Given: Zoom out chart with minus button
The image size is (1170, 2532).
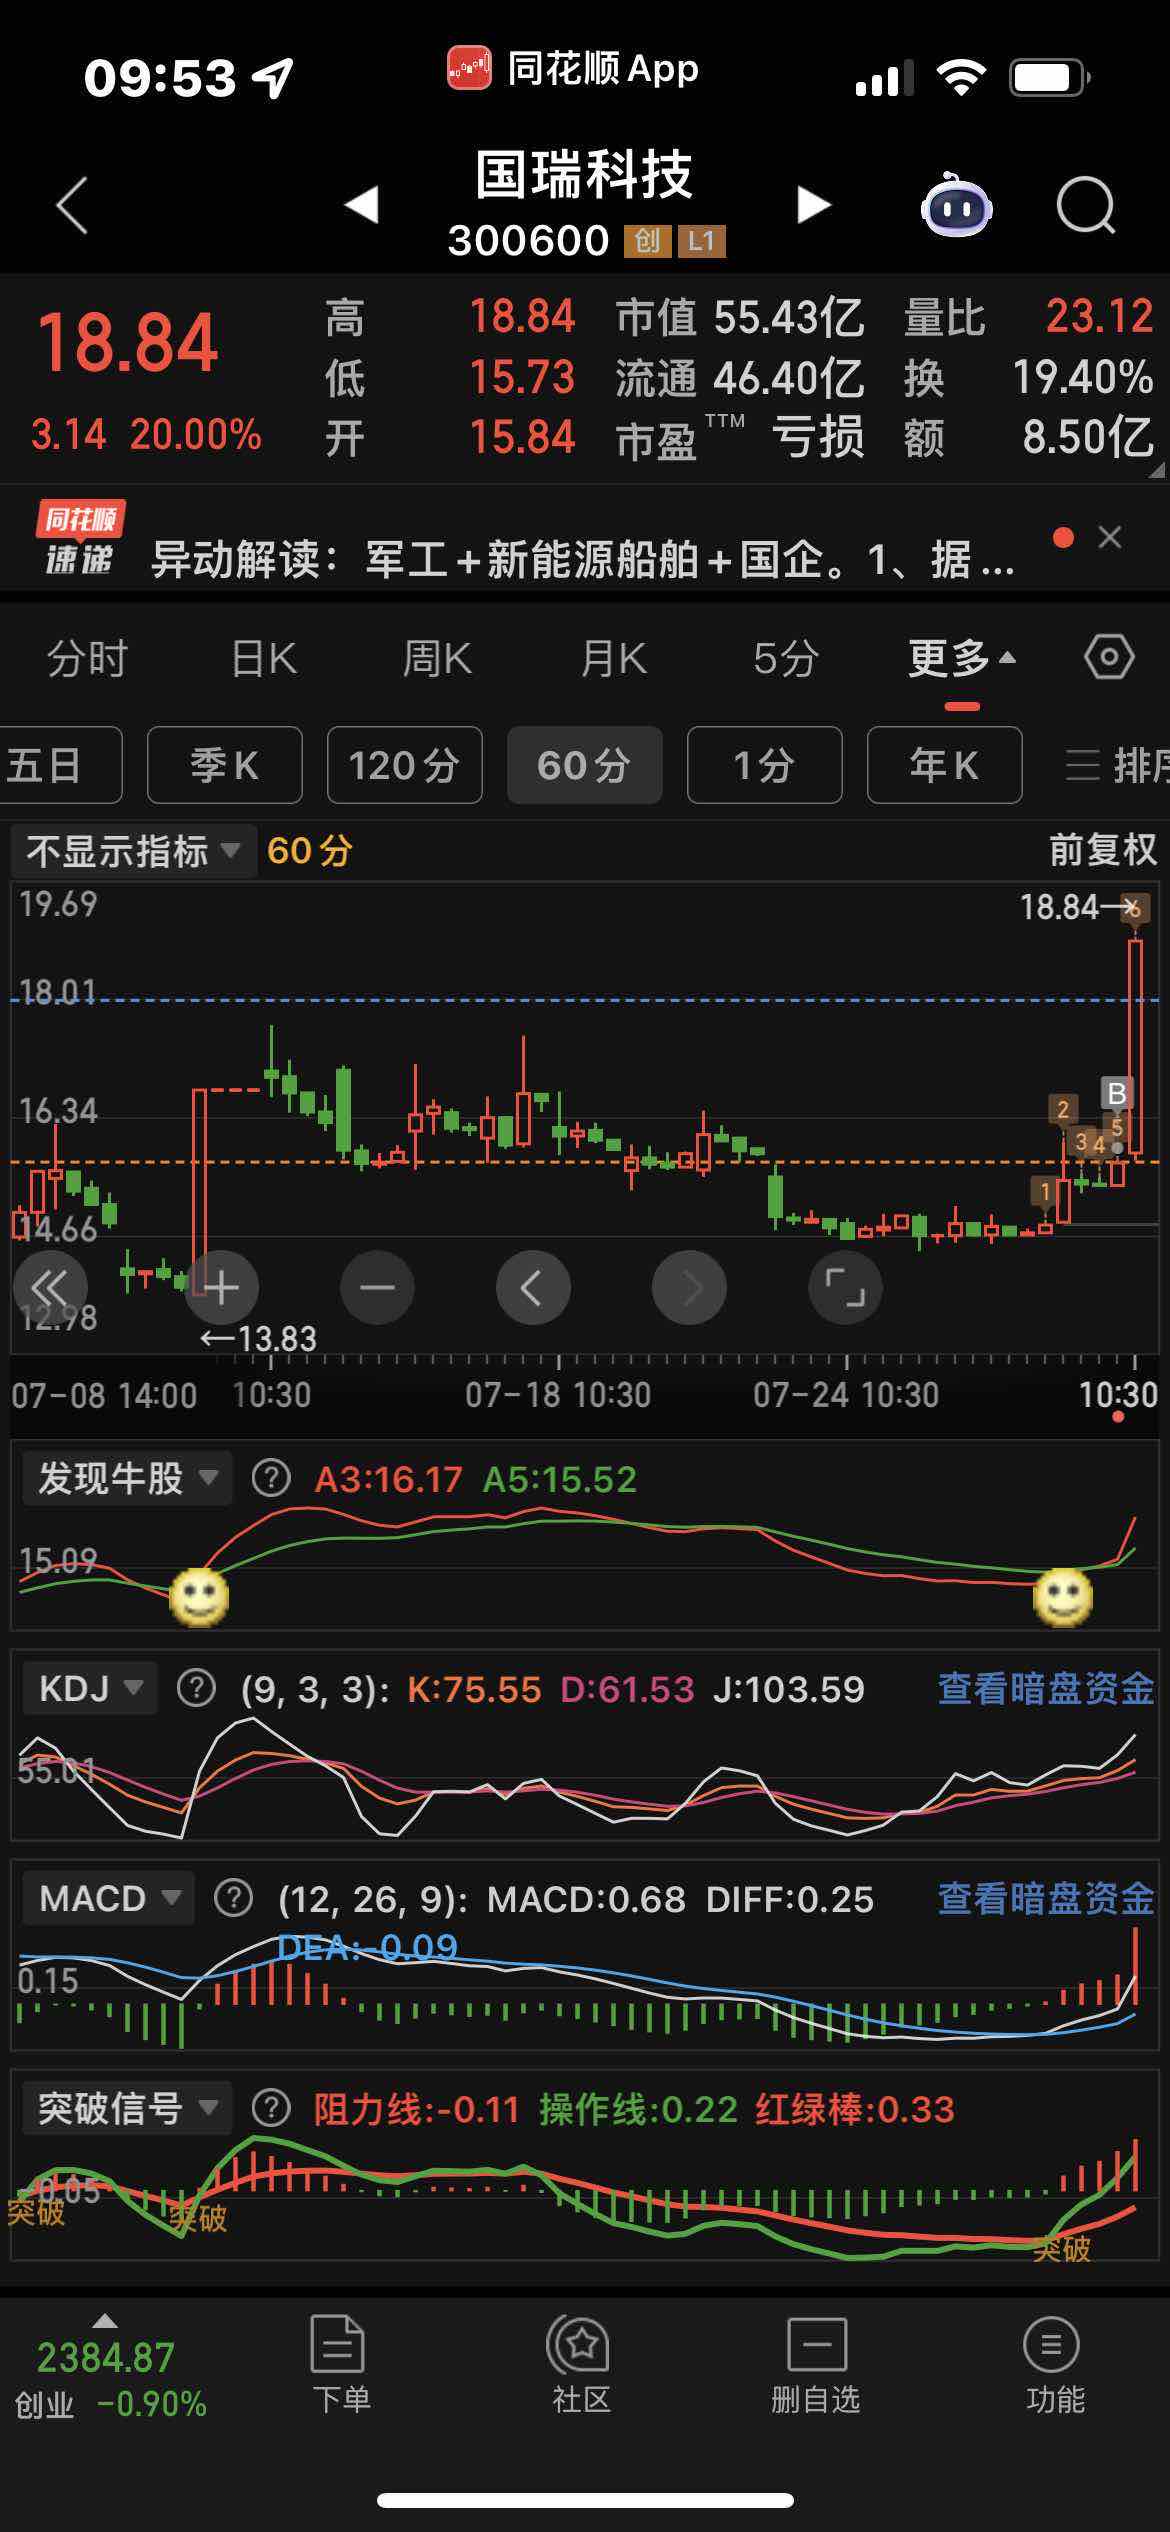Looking at the screenshot, I should 377,1288.
